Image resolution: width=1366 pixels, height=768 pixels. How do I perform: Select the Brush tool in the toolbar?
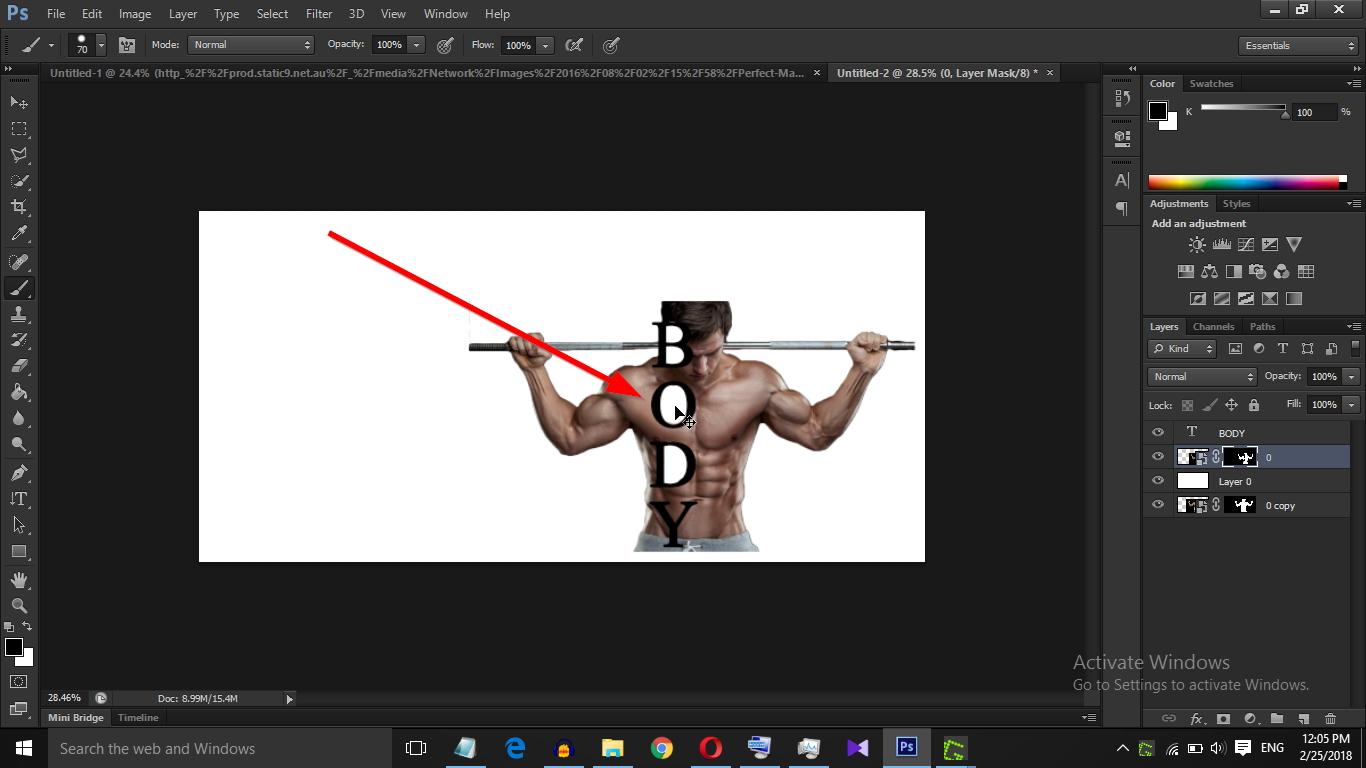tap(18, 288)
